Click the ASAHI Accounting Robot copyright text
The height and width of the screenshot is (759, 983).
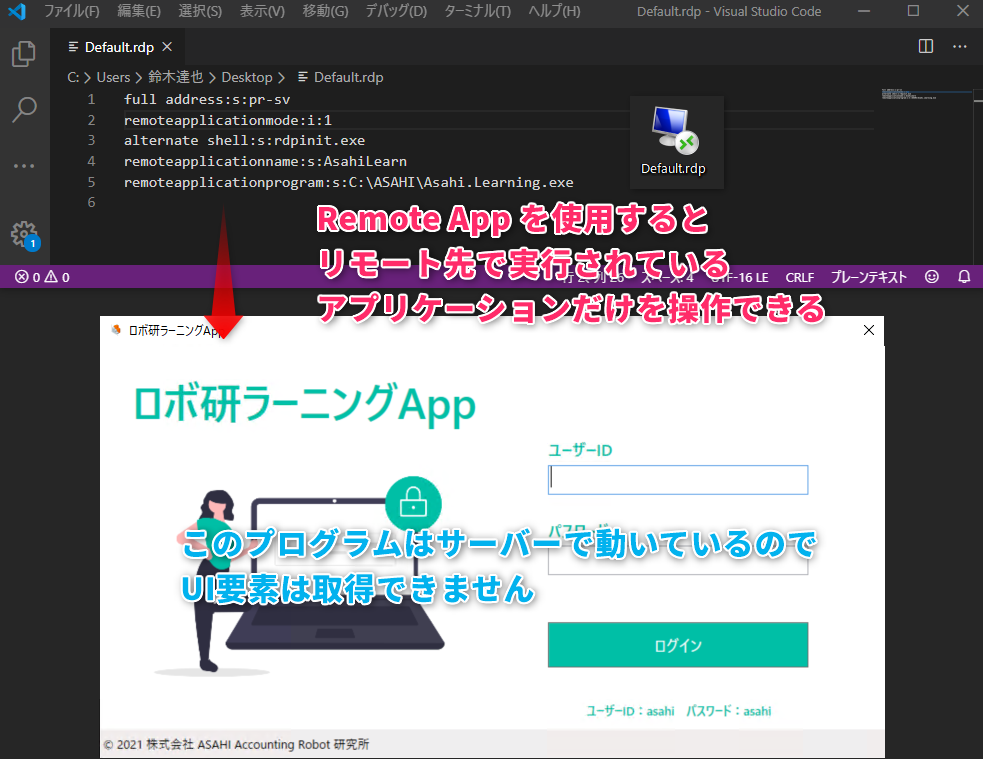[236, 745]
